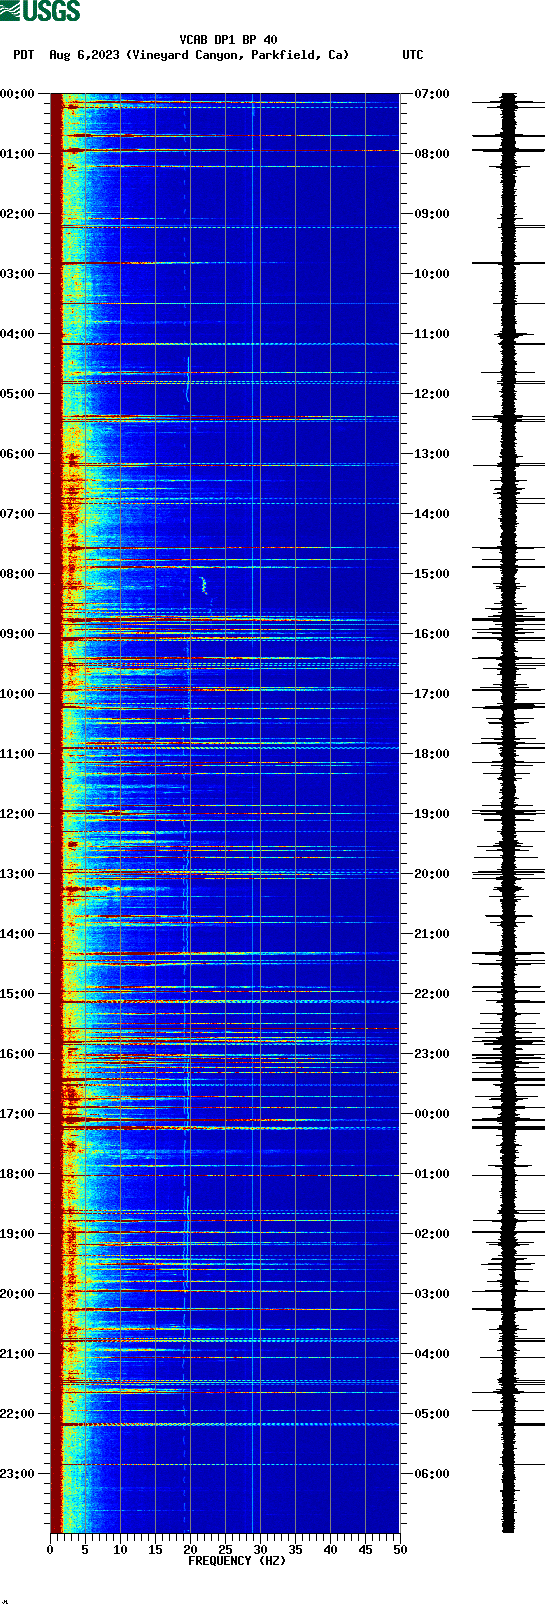
Task: Click the 16:00 UTC label on right axis
Action: tap(432, 634)
